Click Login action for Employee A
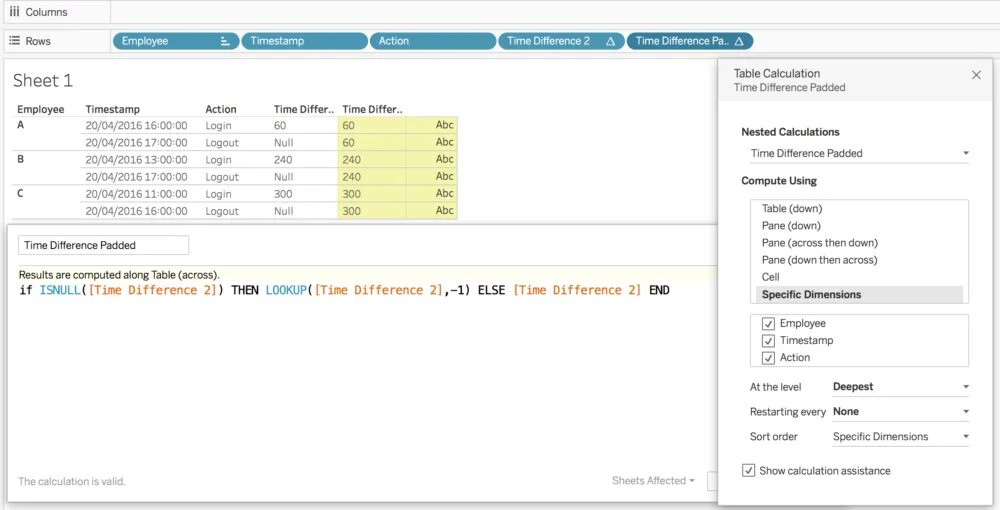This screenshot has height=510, width=1000. 219,126
